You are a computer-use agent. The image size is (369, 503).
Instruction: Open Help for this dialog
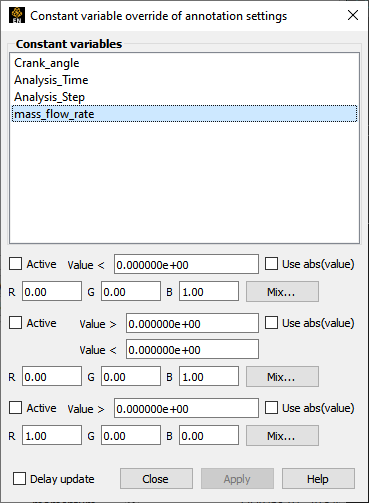coord(318,479)
